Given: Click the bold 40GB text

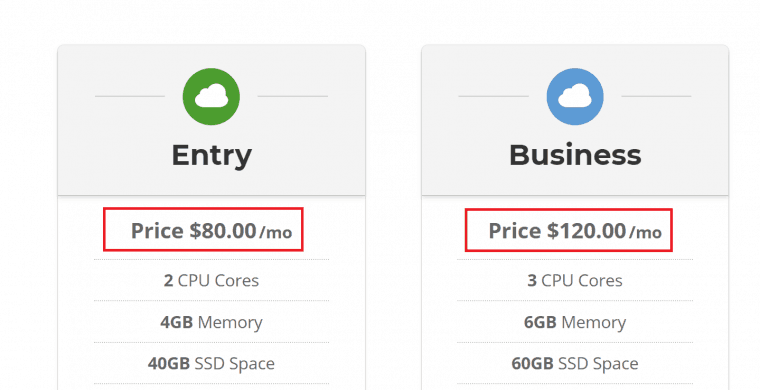Looking at the screenshot, I should coord(169,363).
